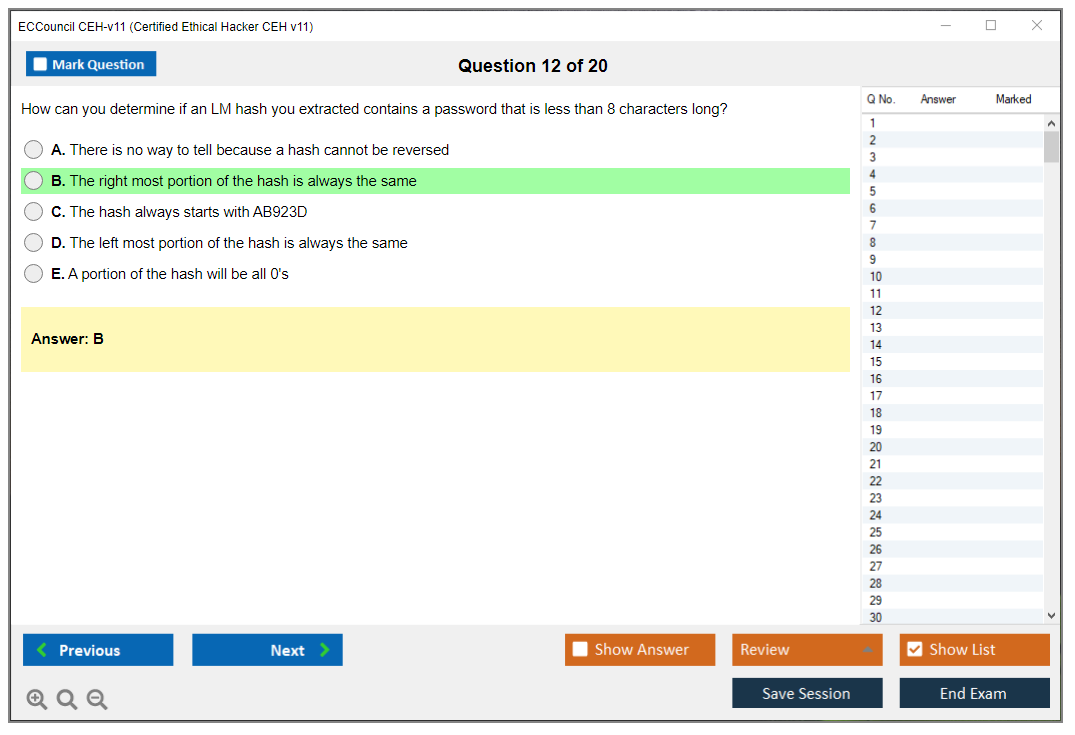1075x735 pixels.
Task: Select answer option A radio button
Action: tap(34, 150)
